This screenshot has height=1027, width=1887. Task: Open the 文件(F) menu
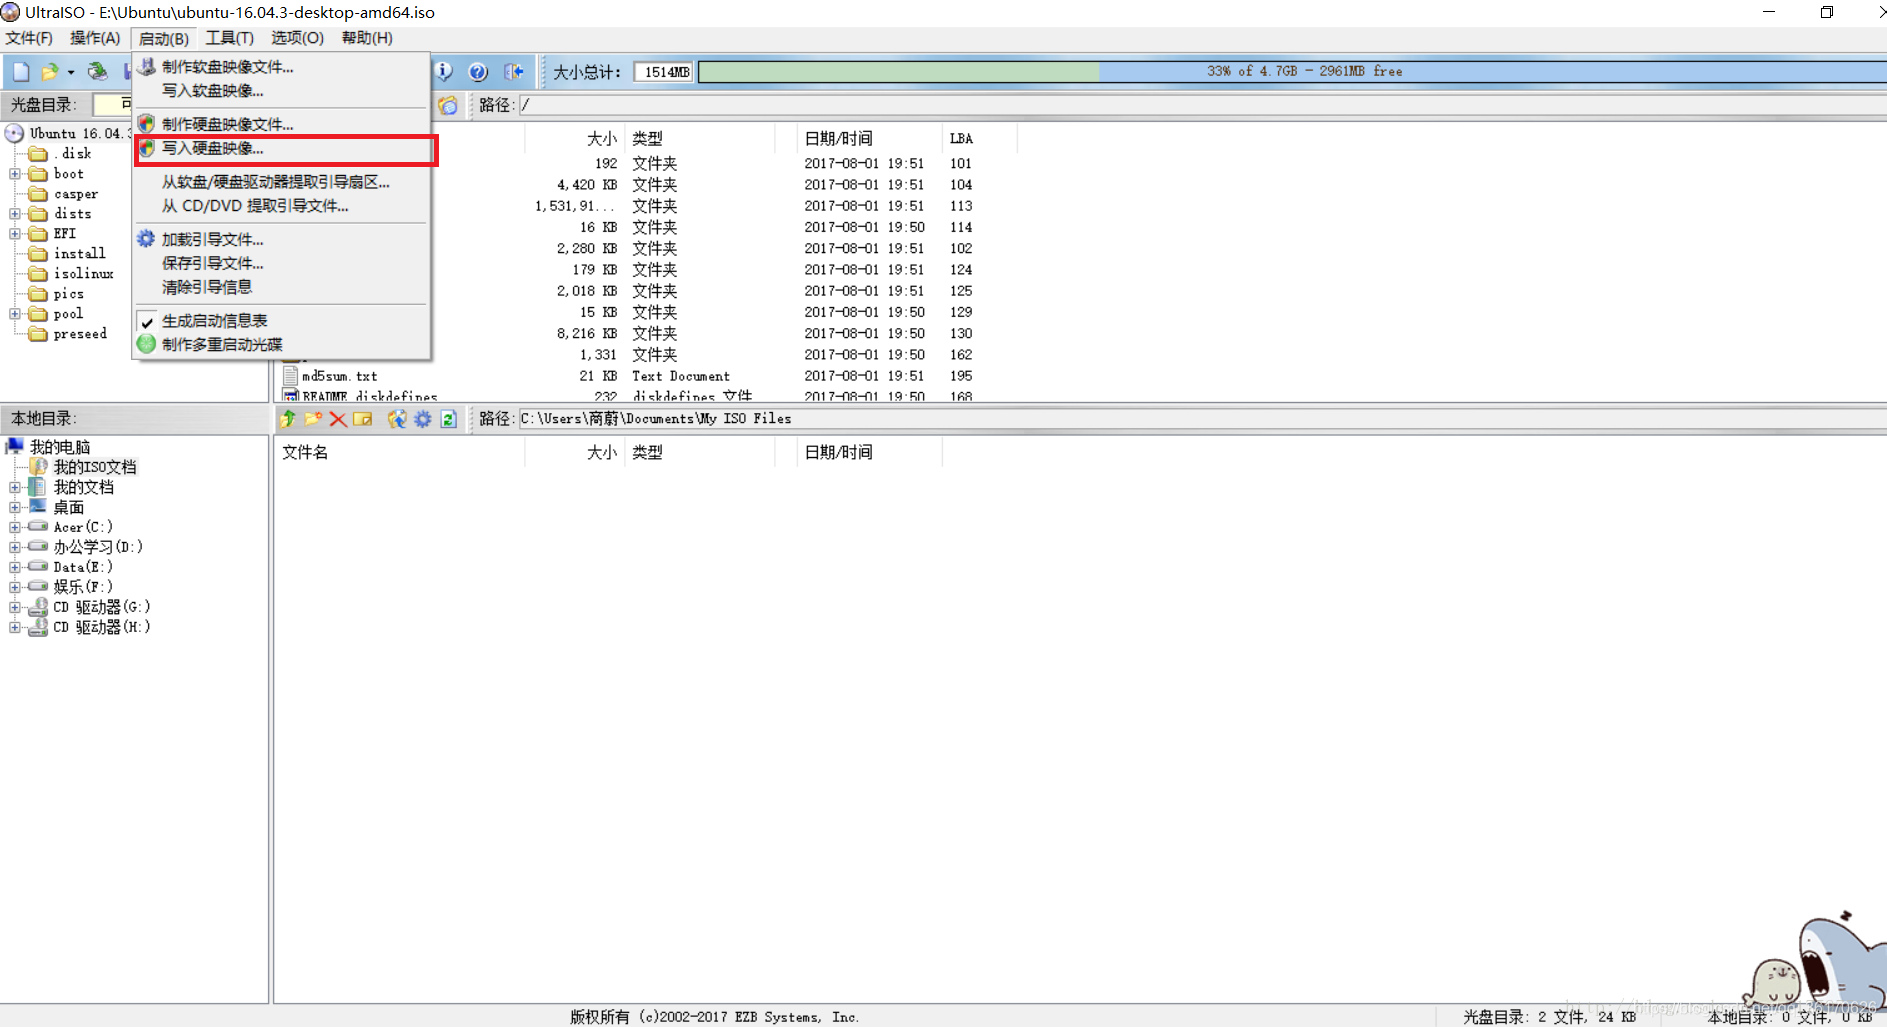[x=29, y=38]
